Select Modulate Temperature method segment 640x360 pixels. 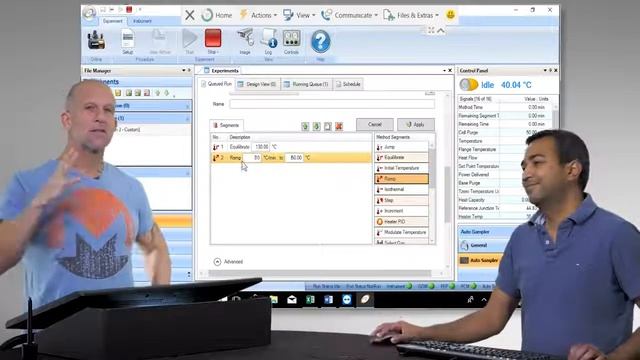[x=401, y=232]
